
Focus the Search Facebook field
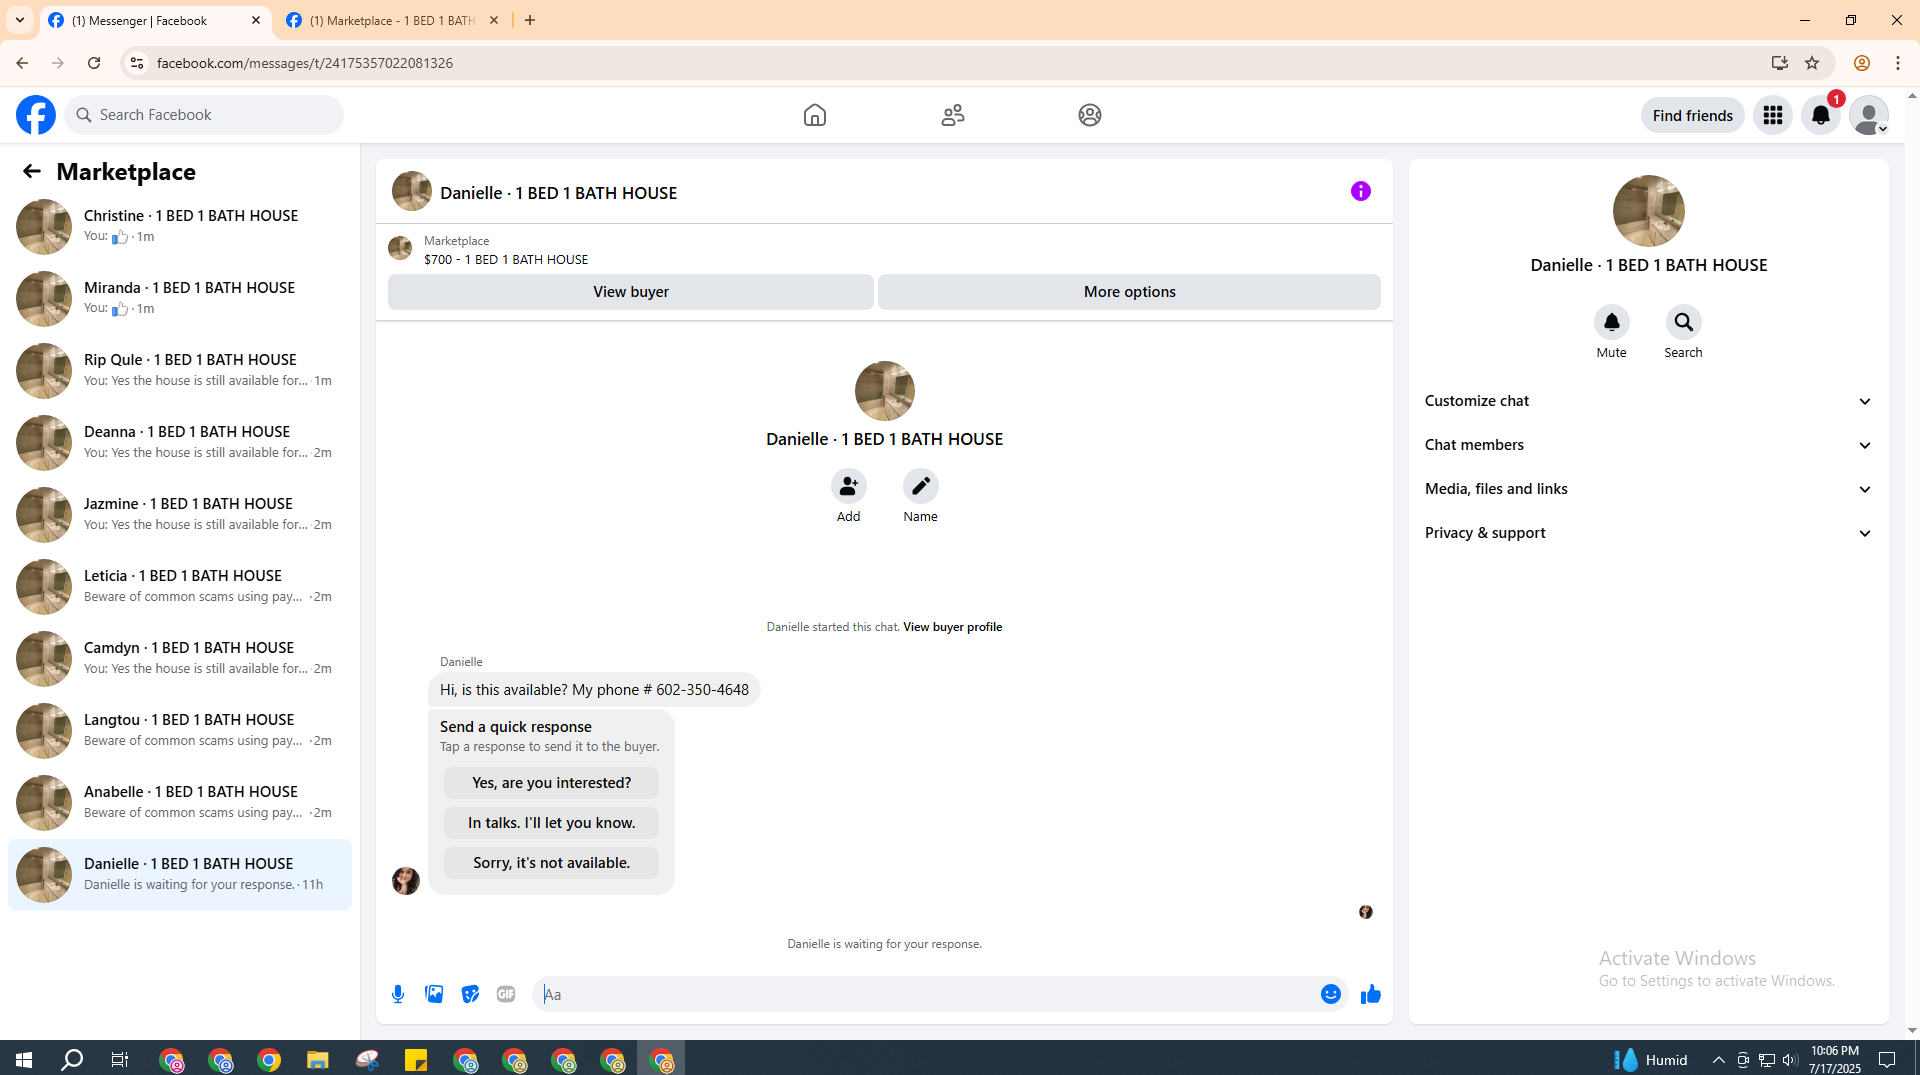point(204,115)
